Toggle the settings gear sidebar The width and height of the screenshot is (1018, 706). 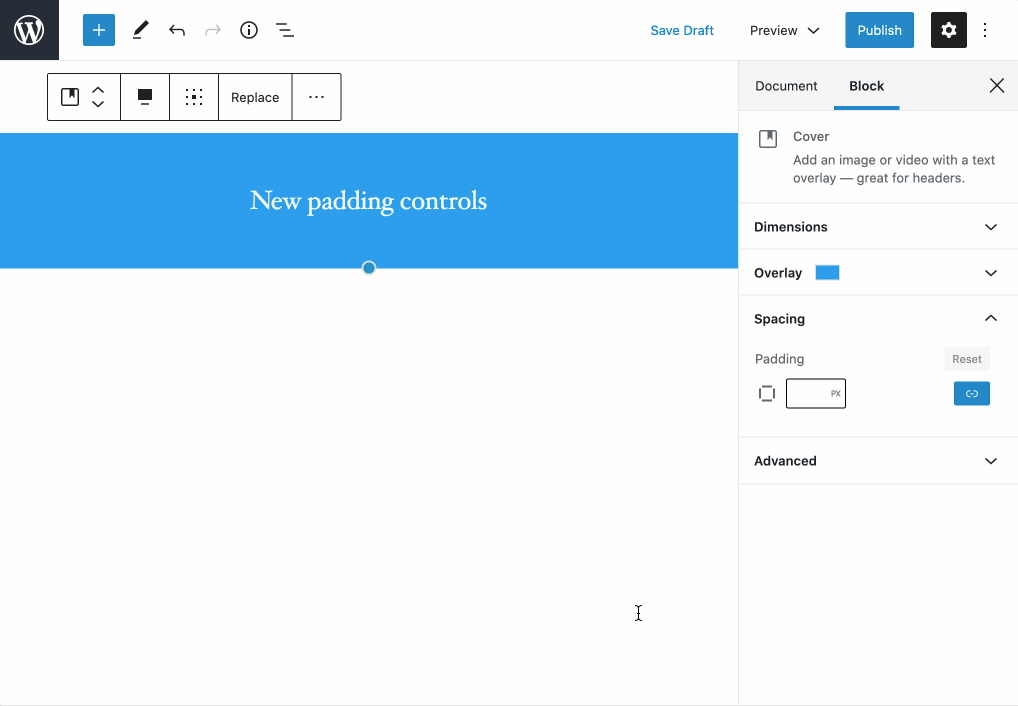pos(949,30)
